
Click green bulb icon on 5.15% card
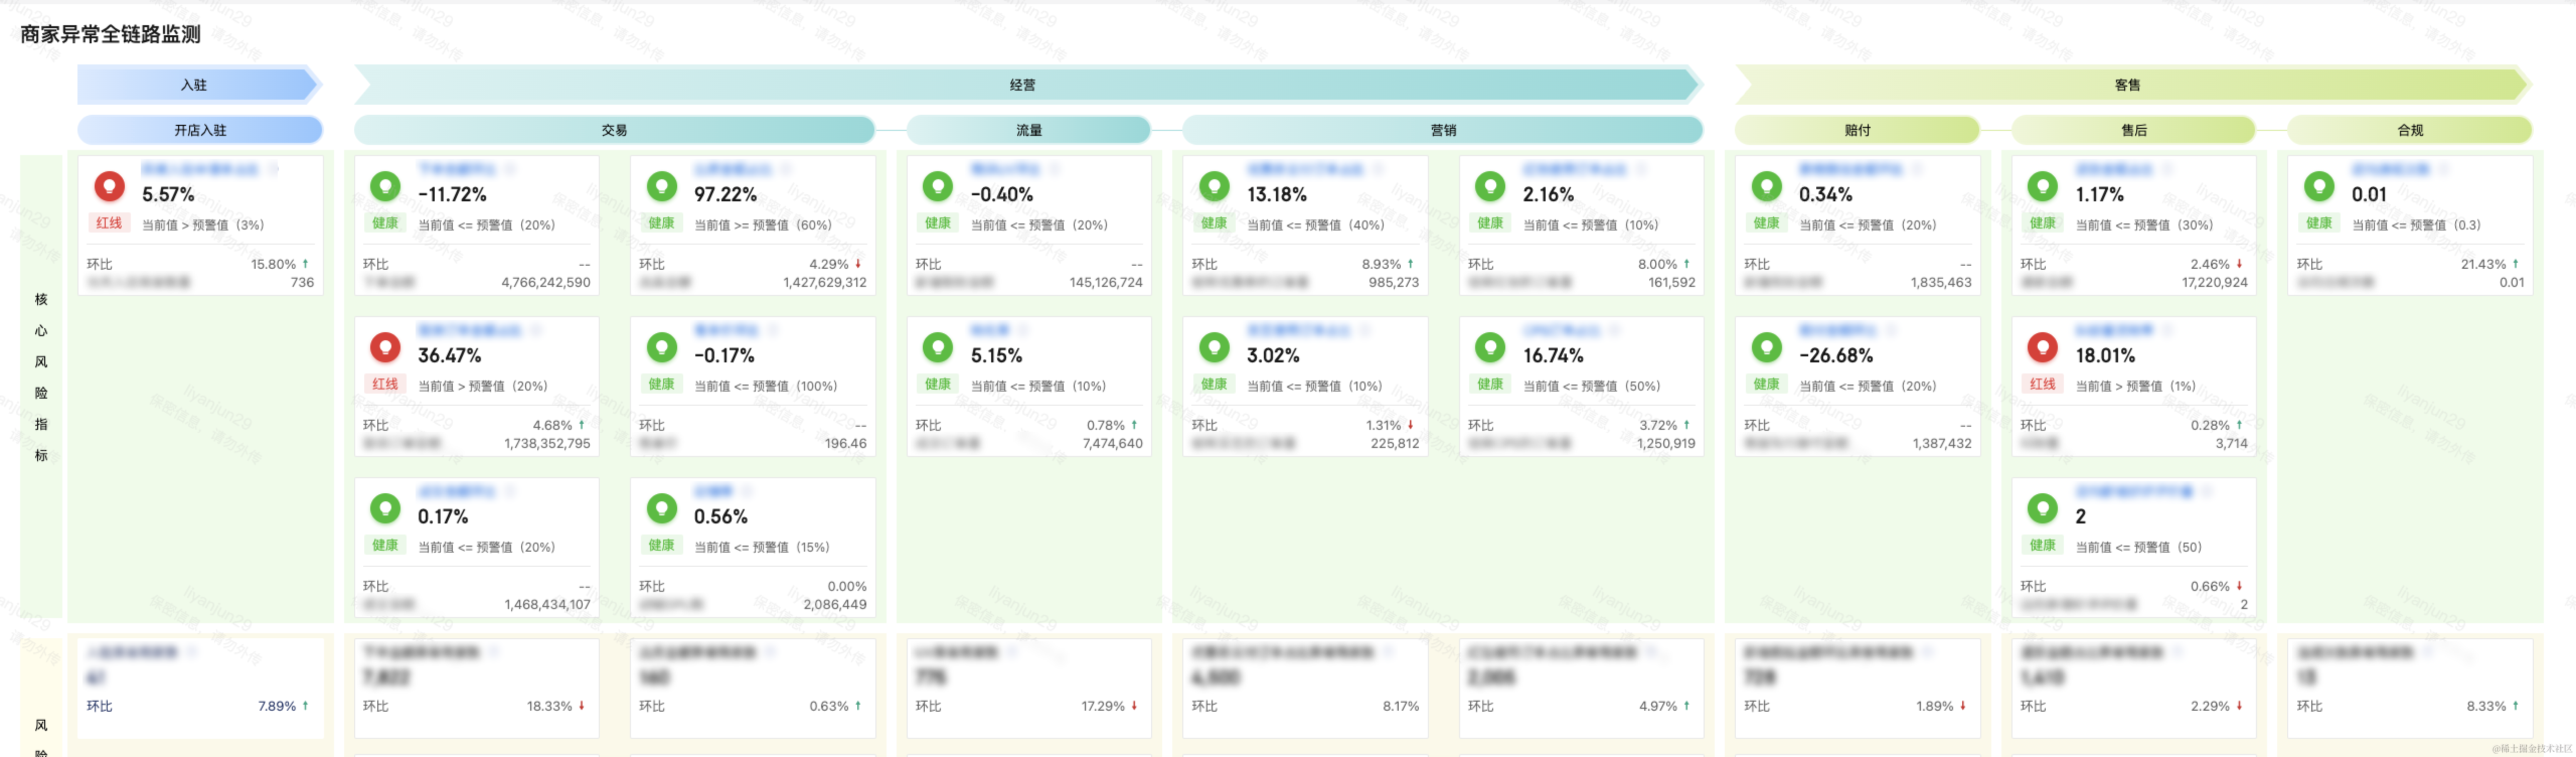pyautogui.click(x=937, y=346)
